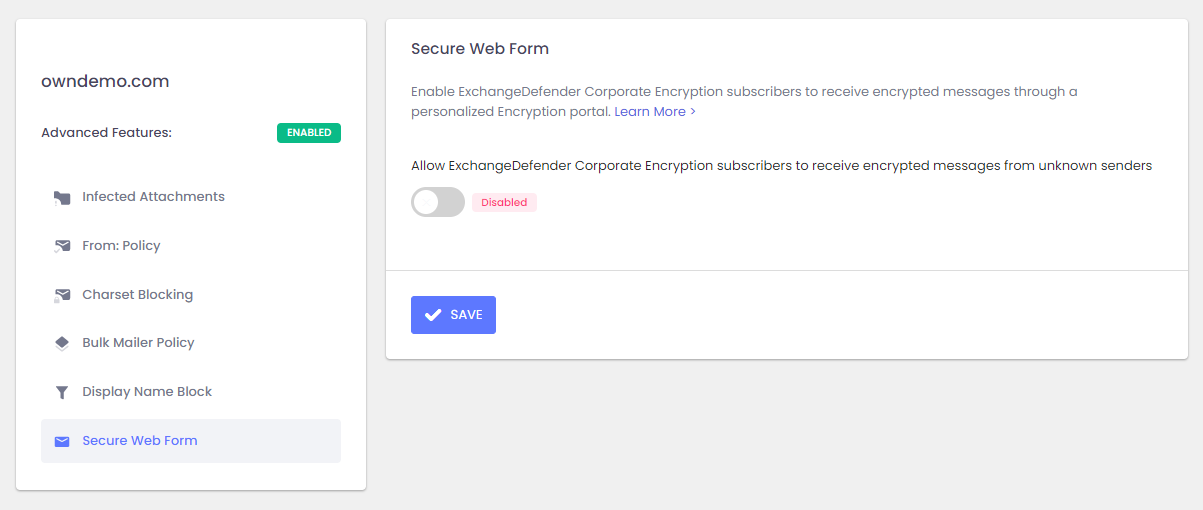
Task: Open the Display Name Block text label
Action: click(x=147, y=392)
